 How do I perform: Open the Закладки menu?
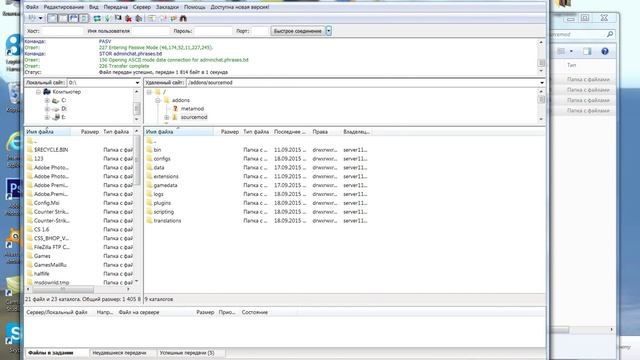tap(167, 7)
